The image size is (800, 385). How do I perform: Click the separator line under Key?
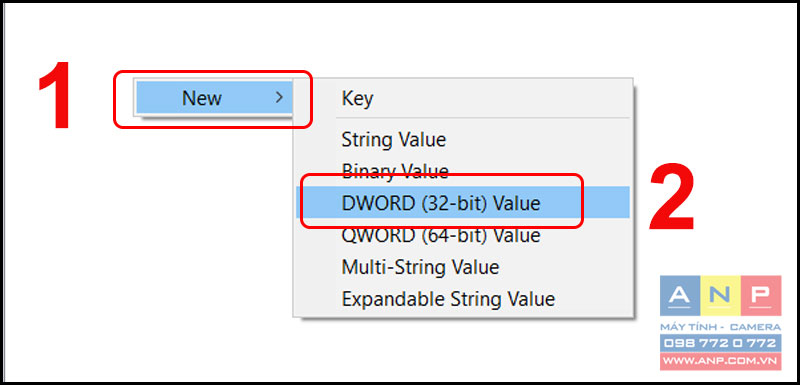[x=462, y=118]
